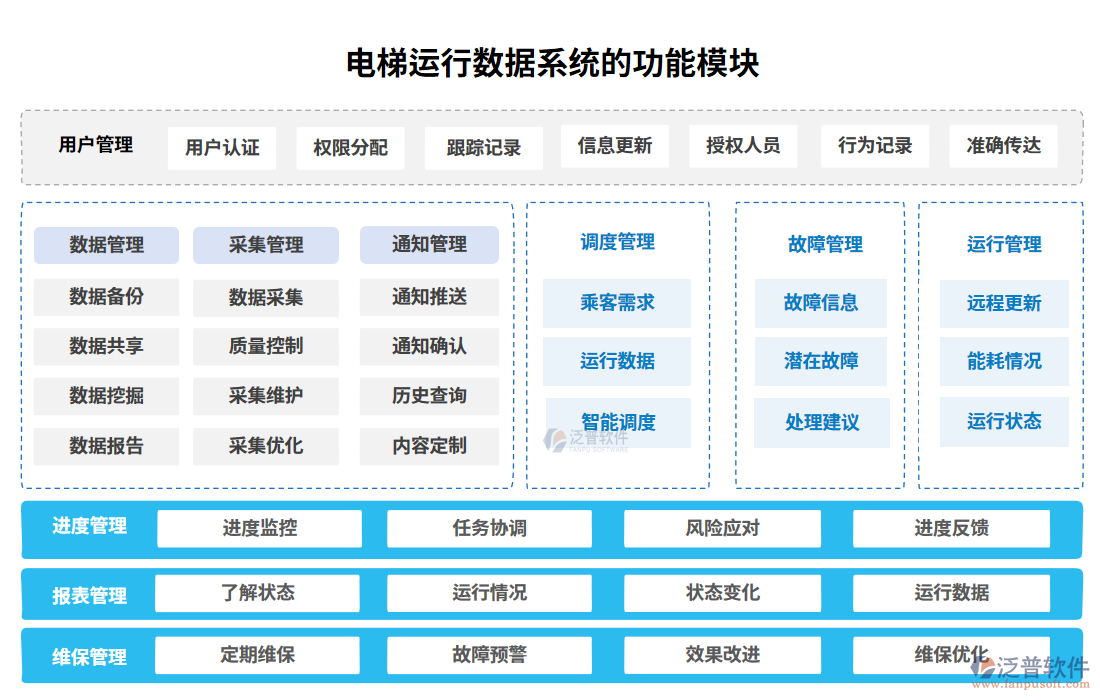Click the 数据挖掘 item
Viewport: 1100px width, 700px height.
pyautogui.click(x=106, y=396)
